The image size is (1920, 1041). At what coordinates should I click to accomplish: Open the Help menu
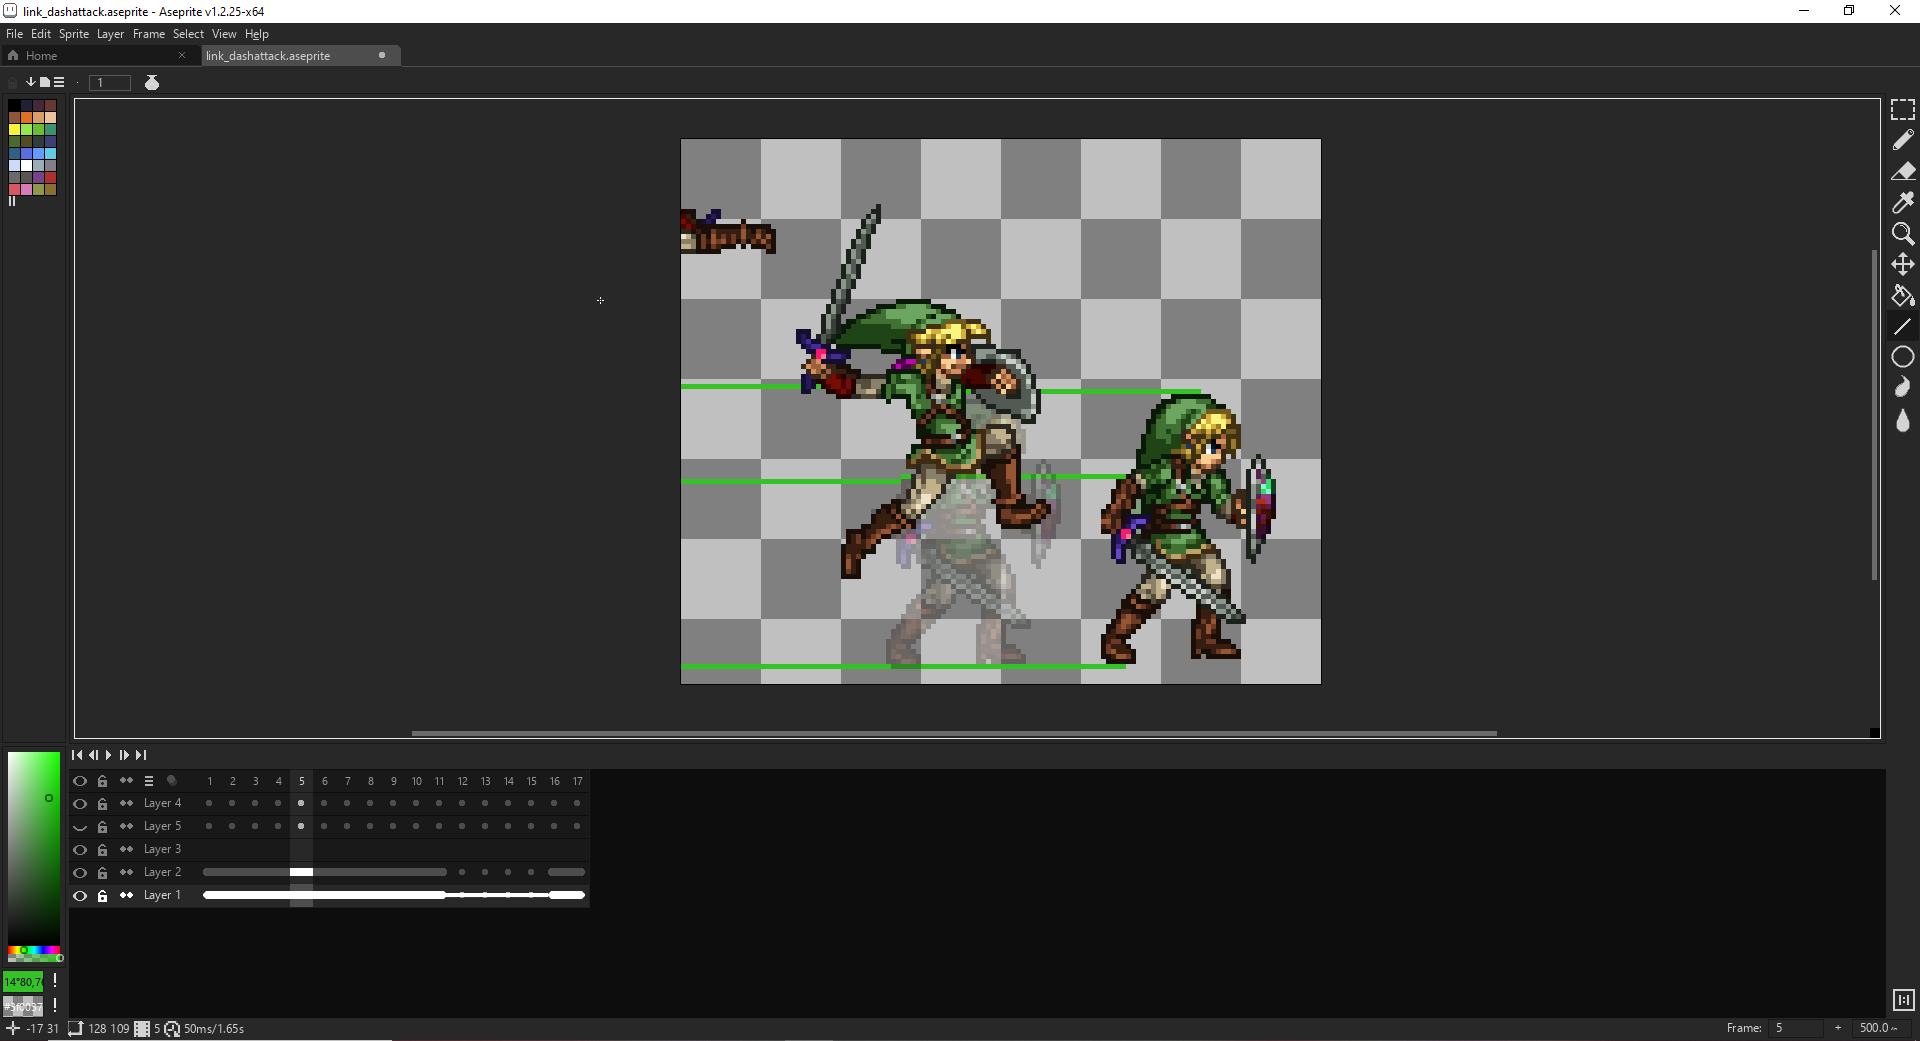(257, 34)
